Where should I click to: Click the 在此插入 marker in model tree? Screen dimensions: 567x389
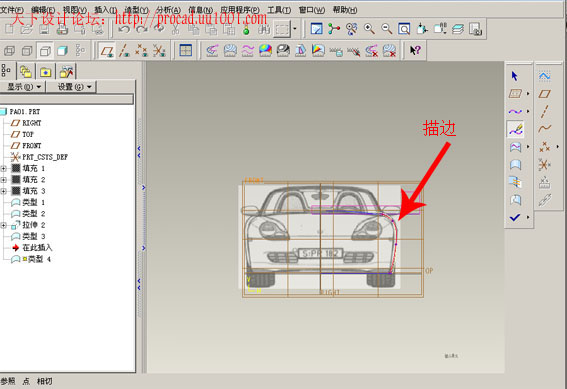click(32, 248)
